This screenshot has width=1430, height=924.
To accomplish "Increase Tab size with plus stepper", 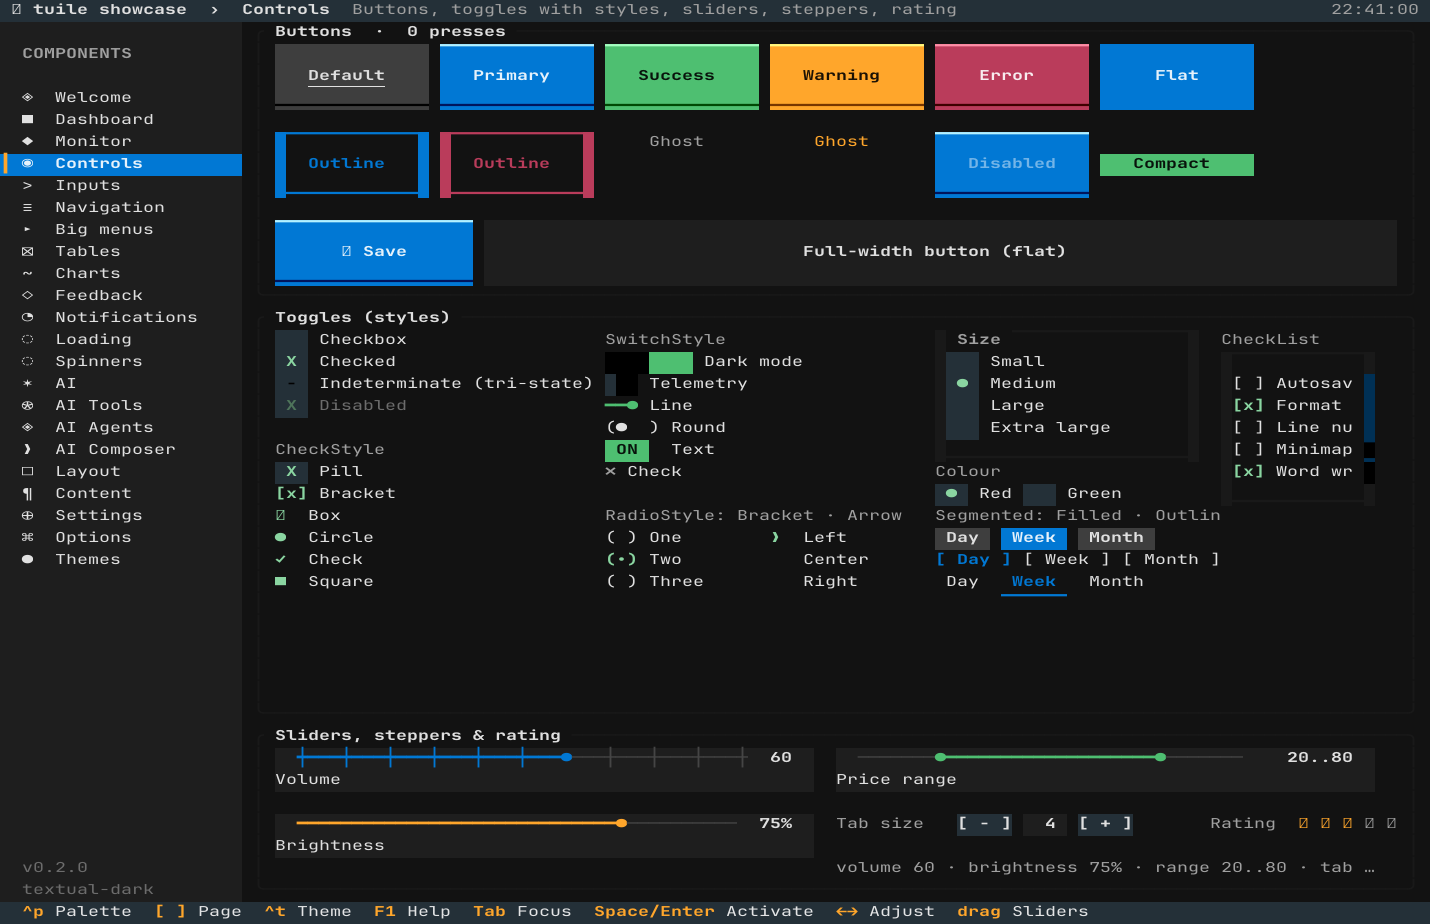I will (1105, 823).
